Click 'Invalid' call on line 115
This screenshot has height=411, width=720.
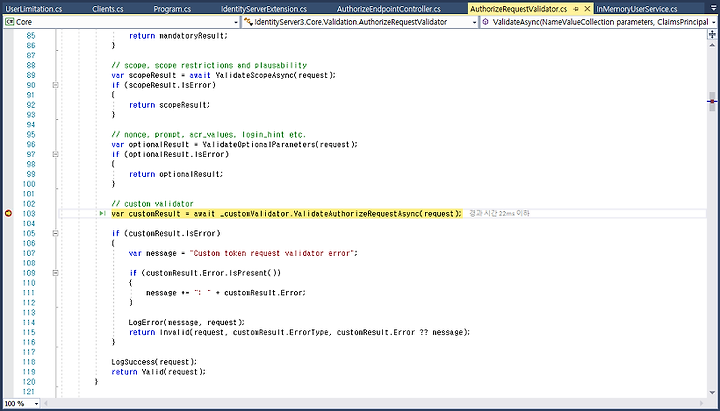[x=174, y=332]
